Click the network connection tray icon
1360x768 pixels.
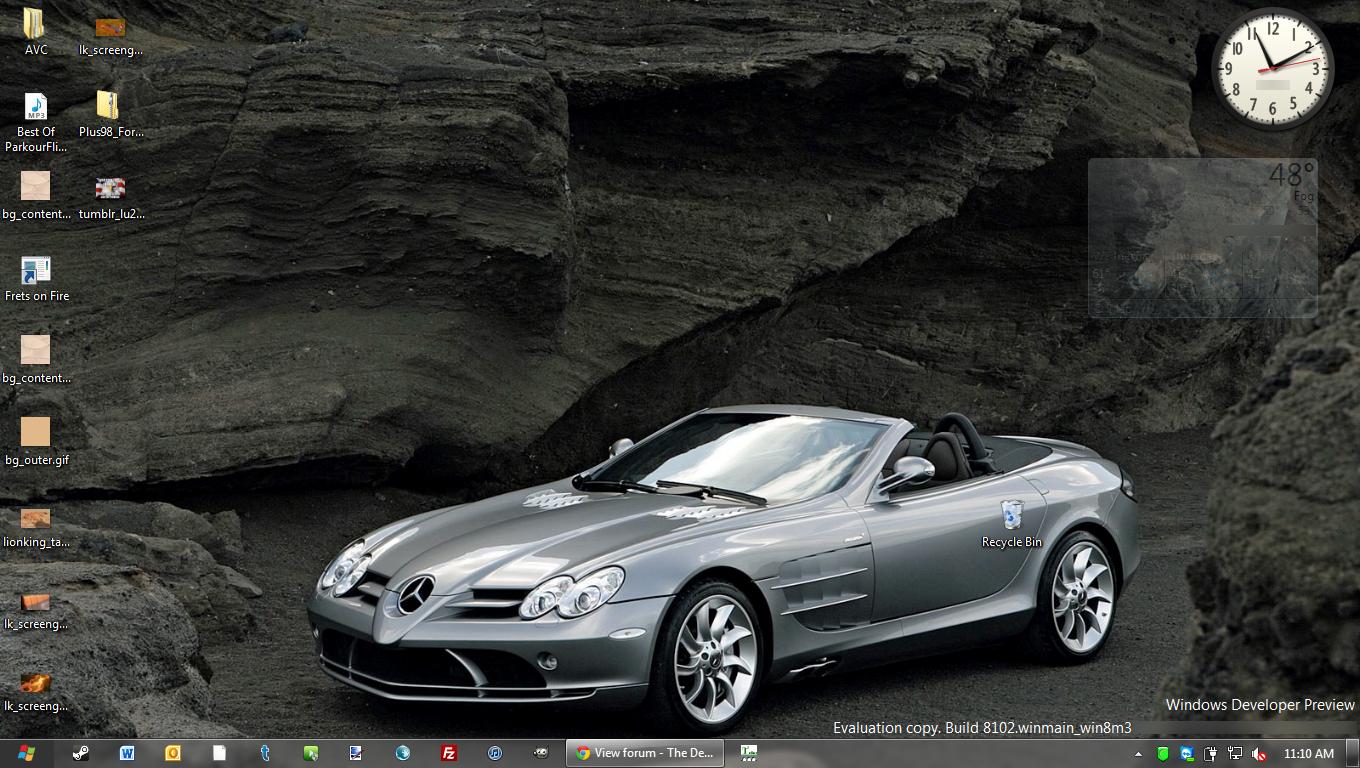click(x=1235, y=754)
